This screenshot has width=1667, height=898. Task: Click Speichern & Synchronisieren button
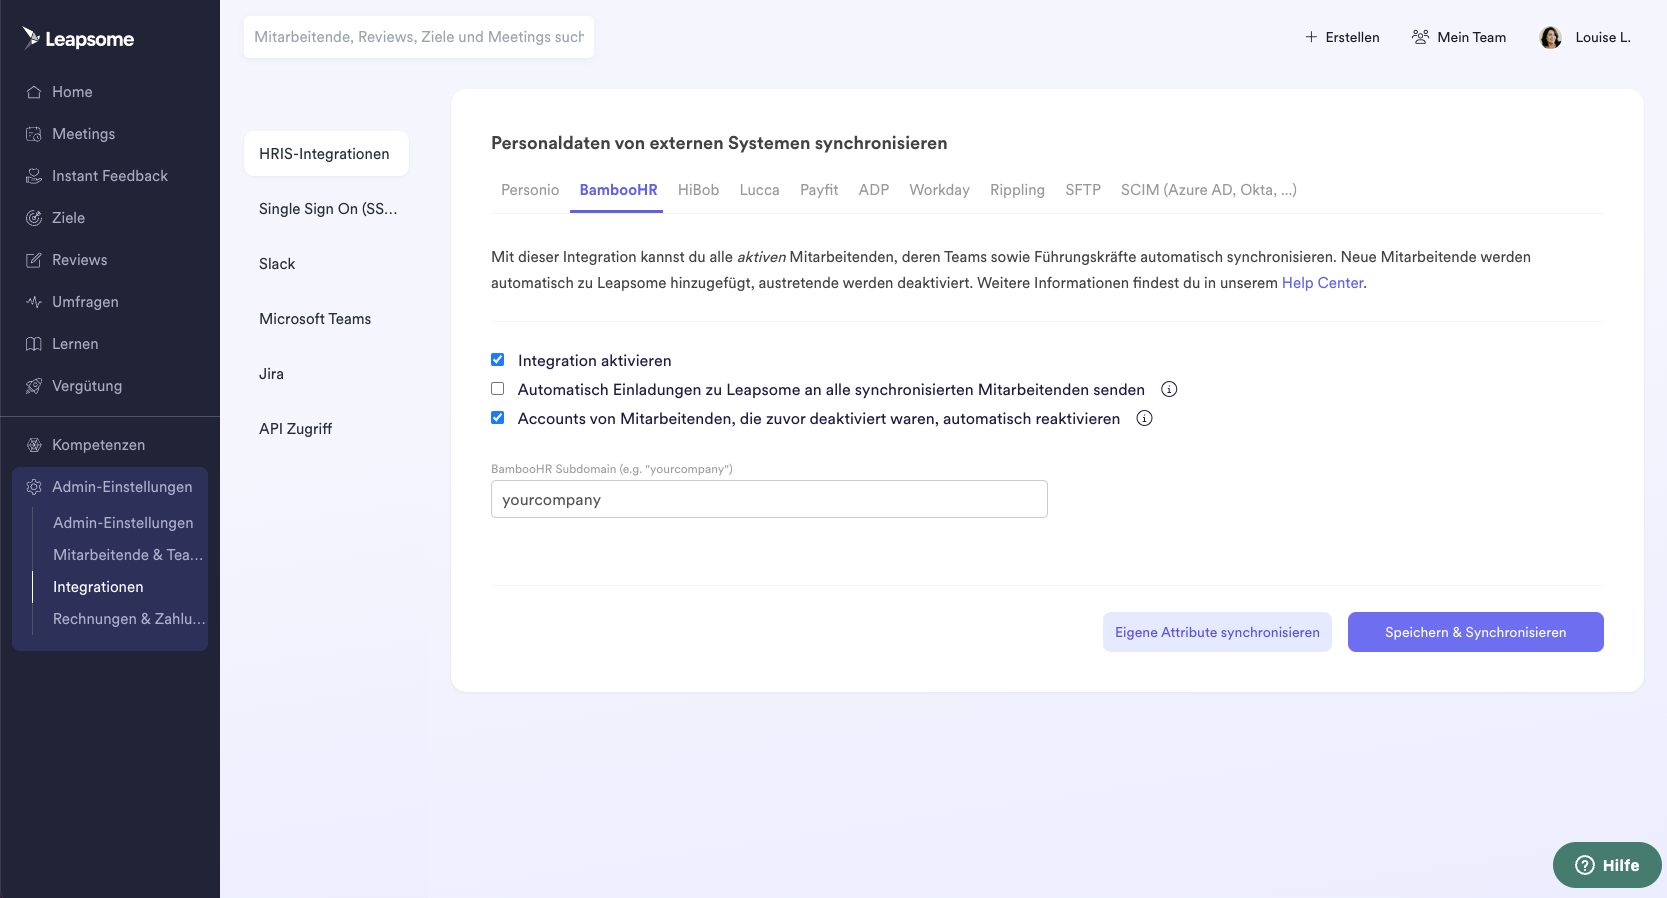[1475, 632]
